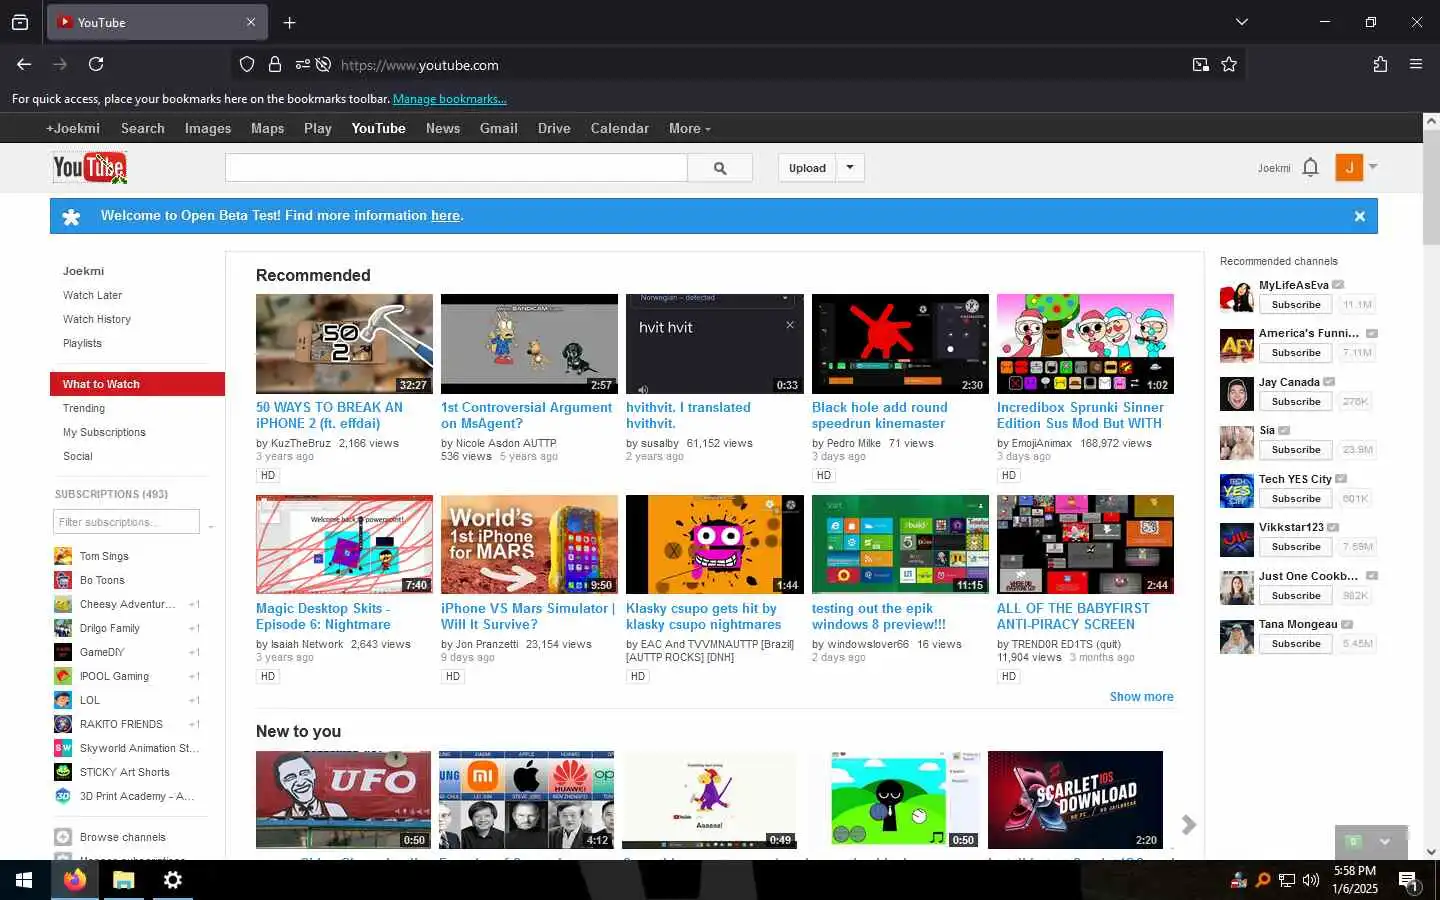Dismiss the Open Beta Test banner

[1359, 216]
